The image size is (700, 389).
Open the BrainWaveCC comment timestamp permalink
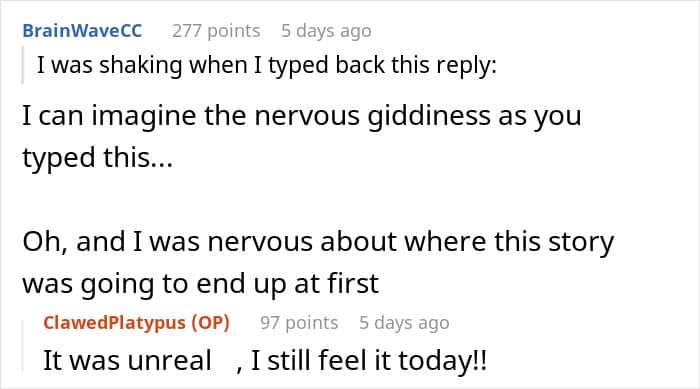[x=326, y=31]
